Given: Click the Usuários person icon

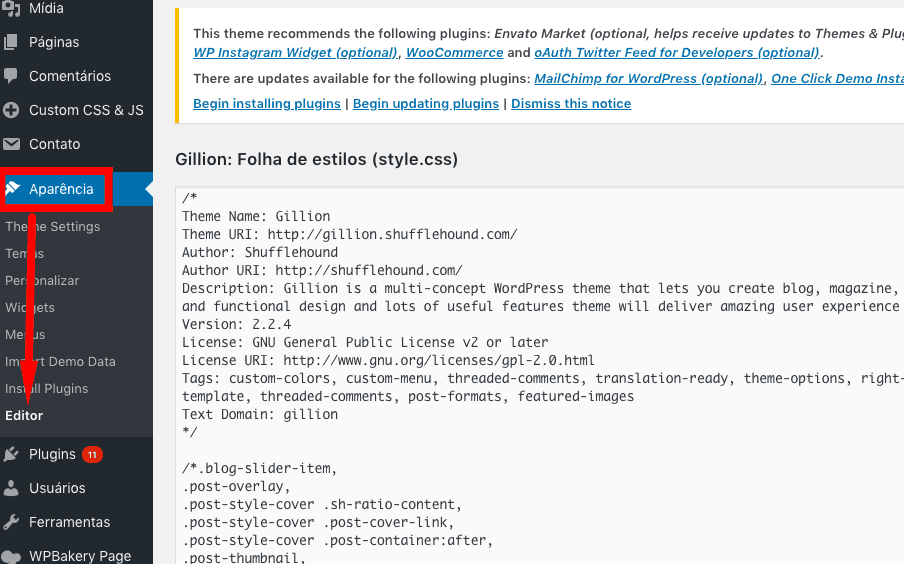Looking at the screenshot, I should [11, 488].
